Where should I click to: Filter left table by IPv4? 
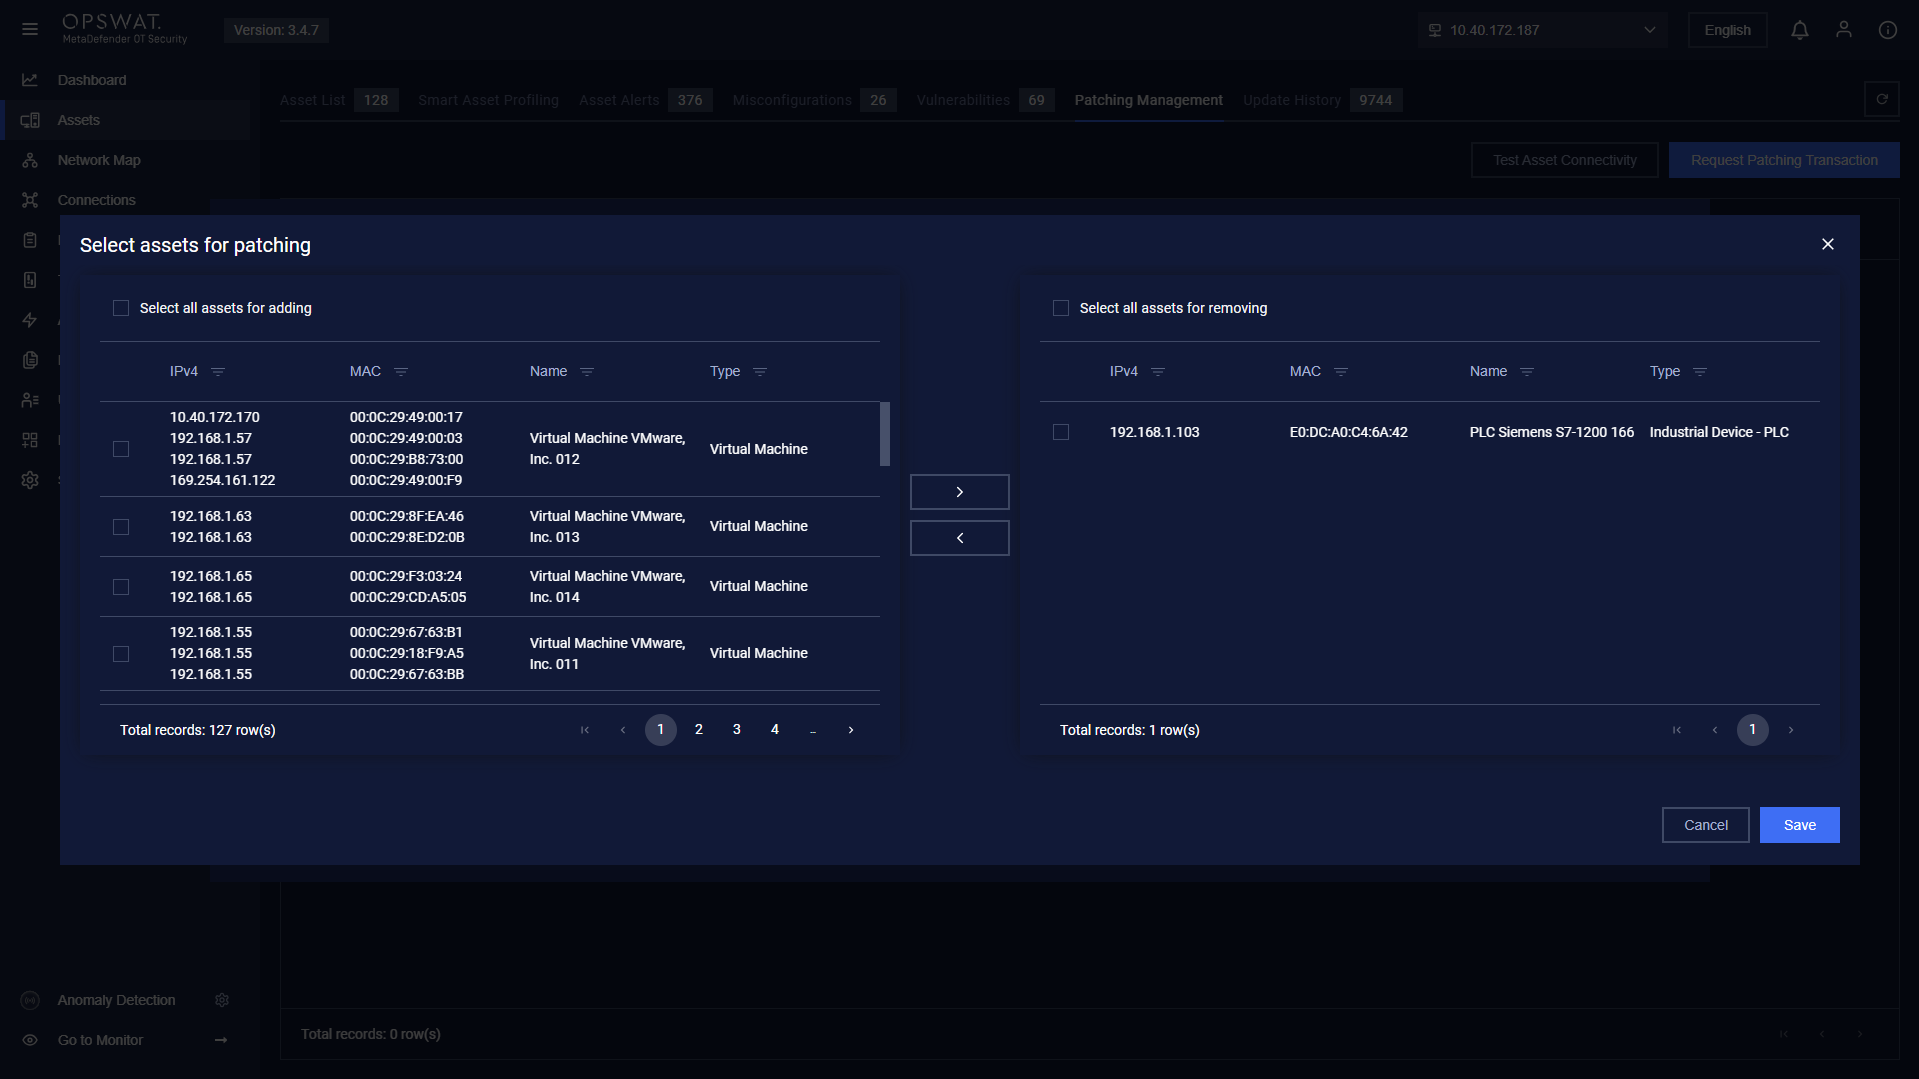pyautogui.click(x=218, y=372)
